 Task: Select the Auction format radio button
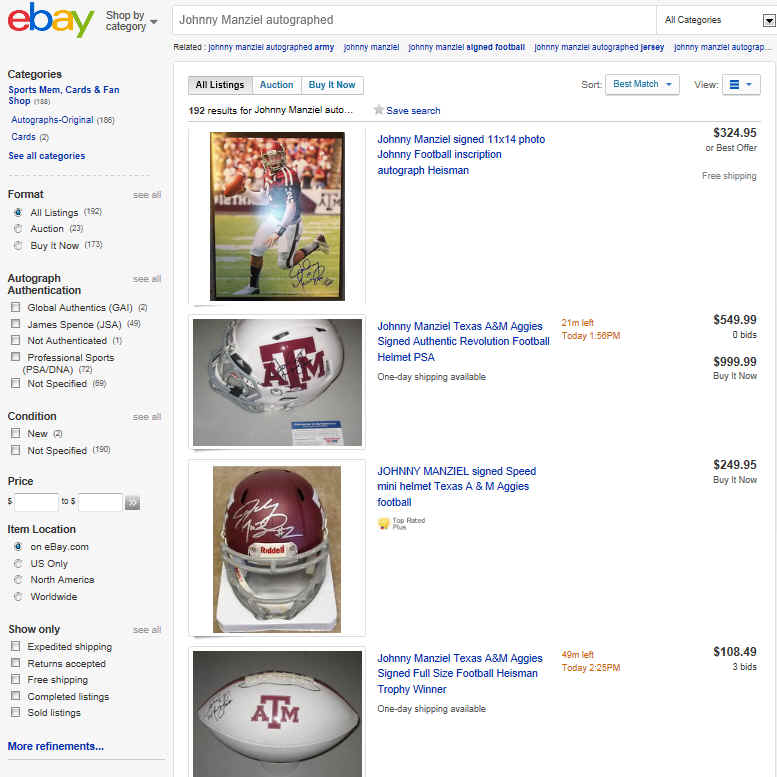tap(18, 228)
